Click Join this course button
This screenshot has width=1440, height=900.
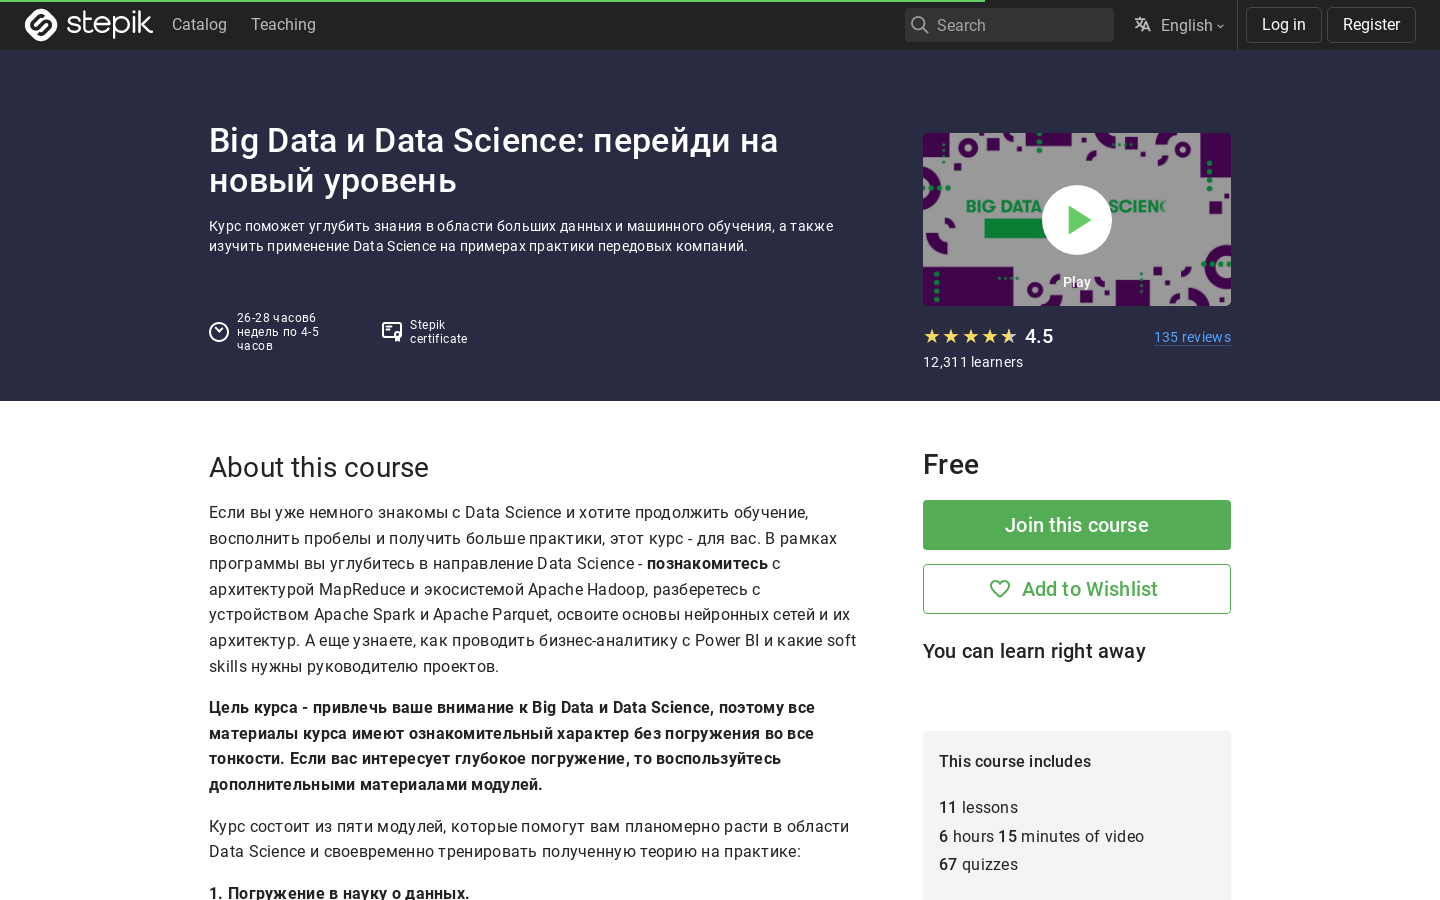[x=1077, y=525]
